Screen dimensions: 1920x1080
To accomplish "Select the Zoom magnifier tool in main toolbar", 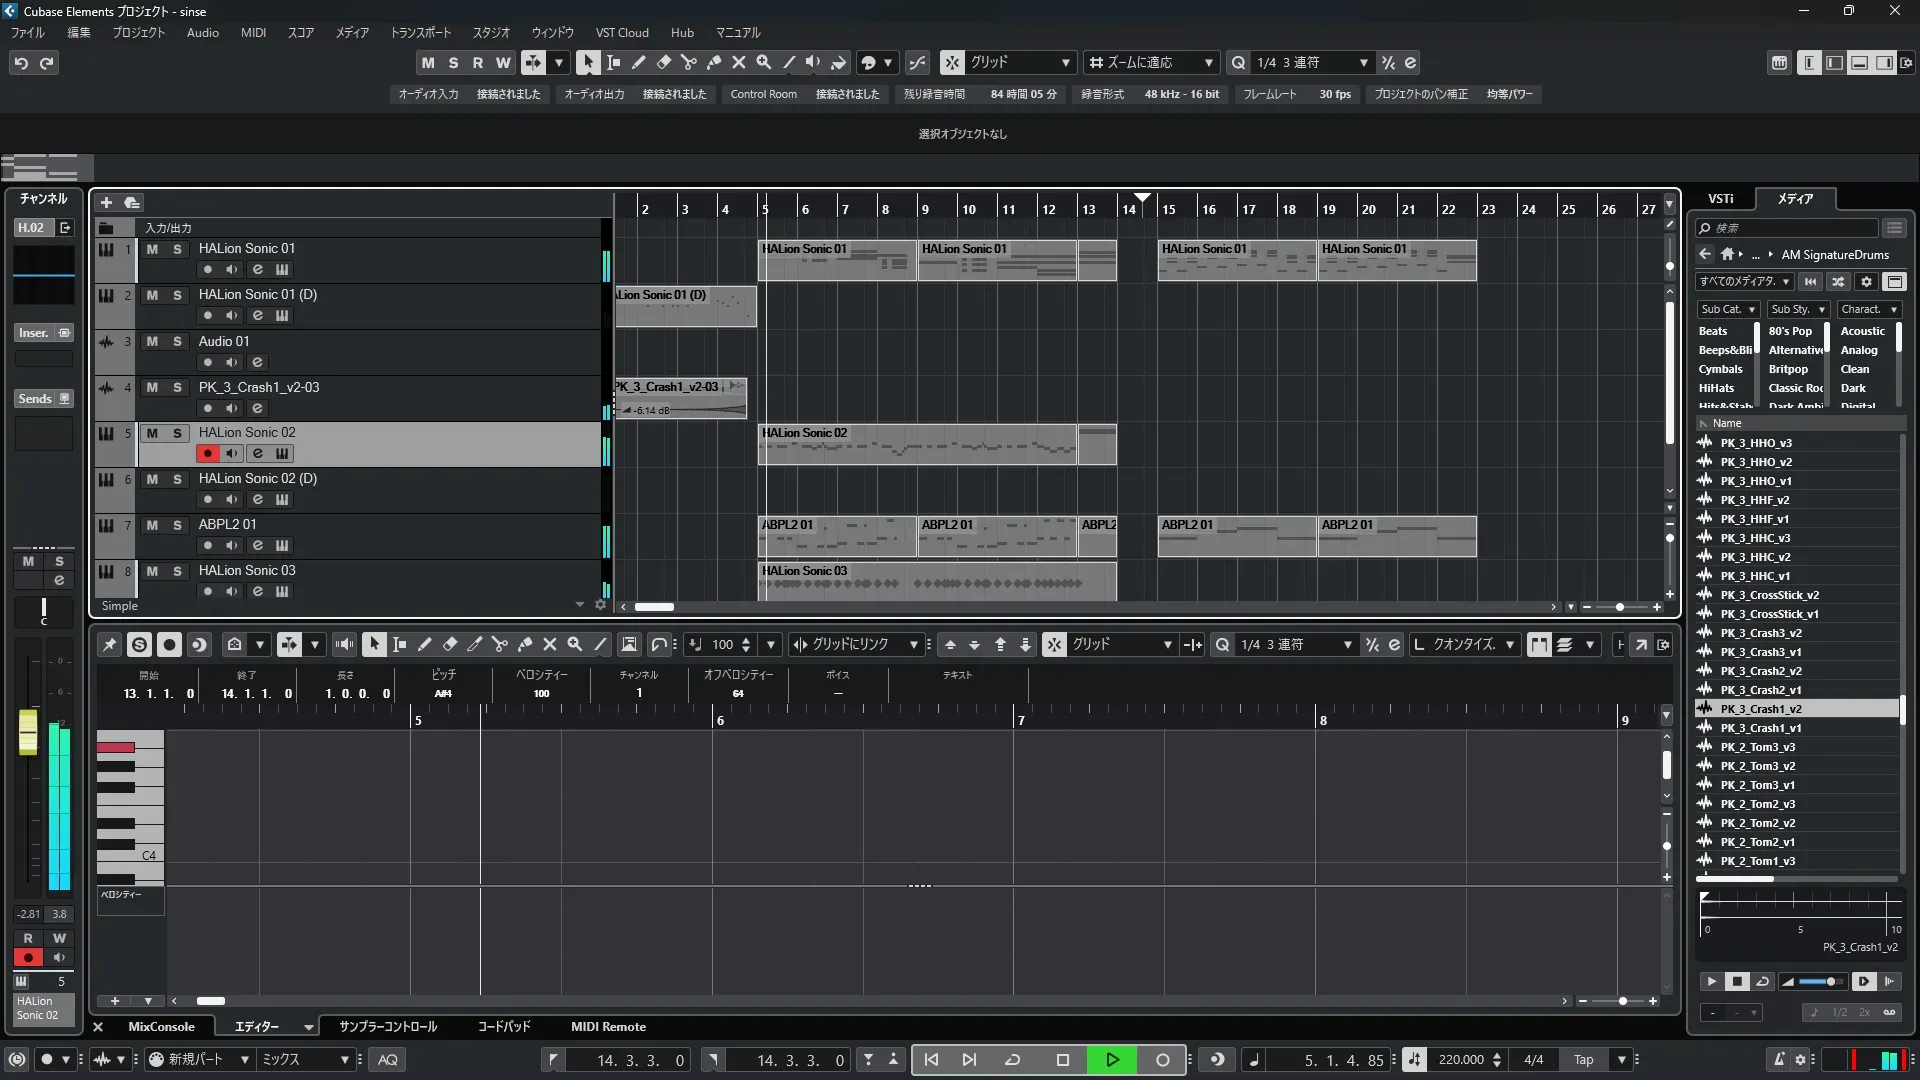I will tap(764, 62).
